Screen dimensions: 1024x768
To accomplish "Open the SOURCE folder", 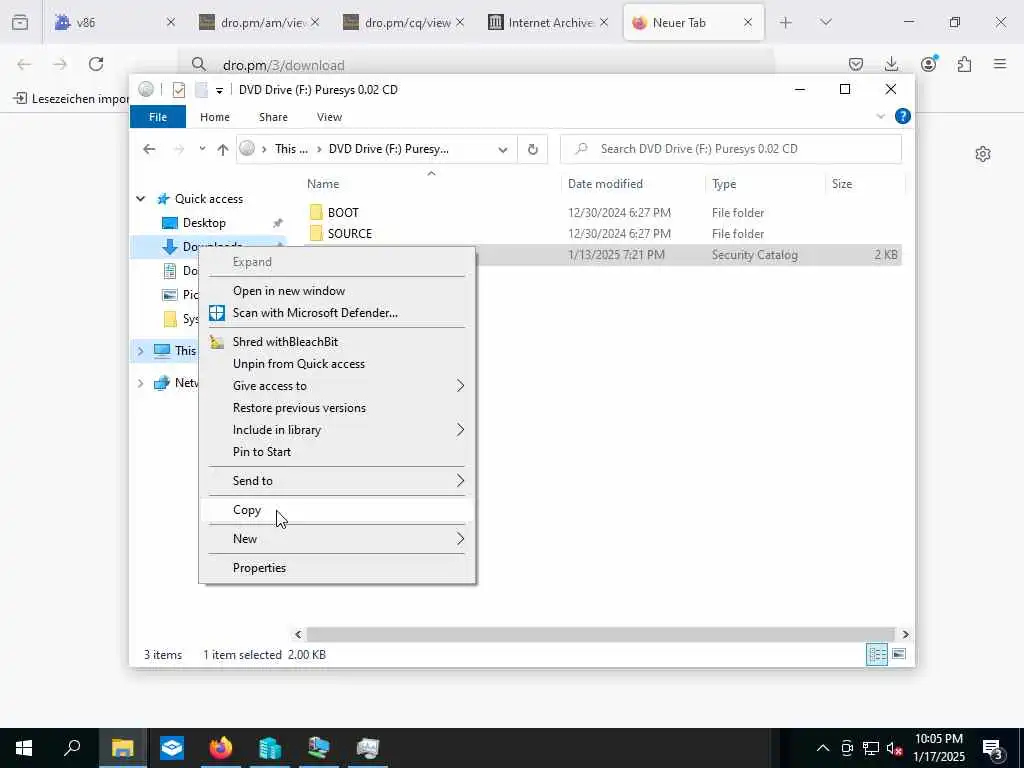I will click(349, 234).
